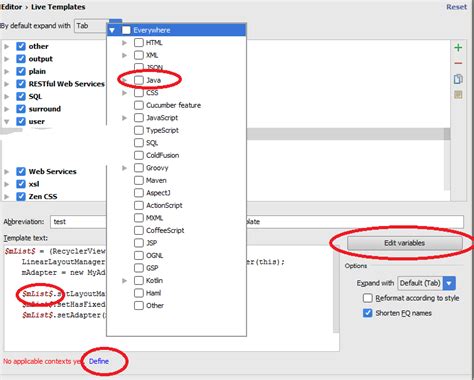Check the Other context checkbox
Image resolution: width=474 pixels, height=380 pixels.
[x=139, y=305]
